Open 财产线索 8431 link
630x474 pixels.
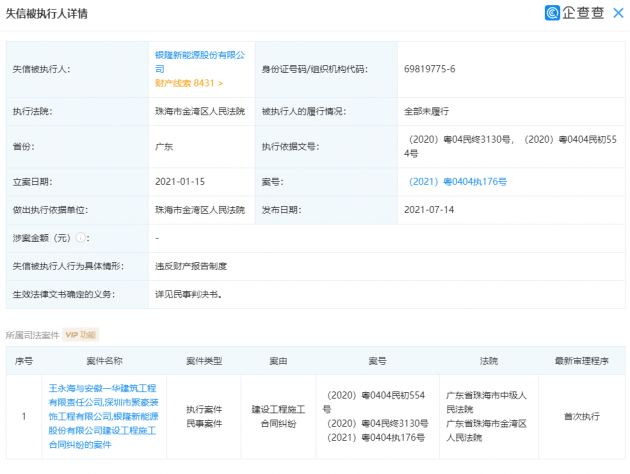pyautogui.click(x=189, y=83)
